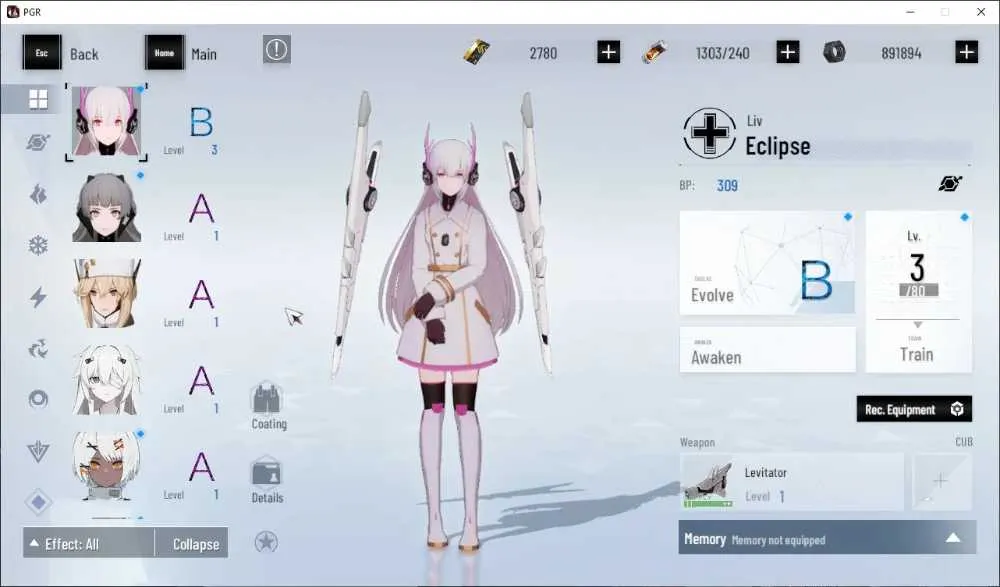Click the "Memory not equipped" text
This screenshot has width=1000, height=587.
click(778, 540)
